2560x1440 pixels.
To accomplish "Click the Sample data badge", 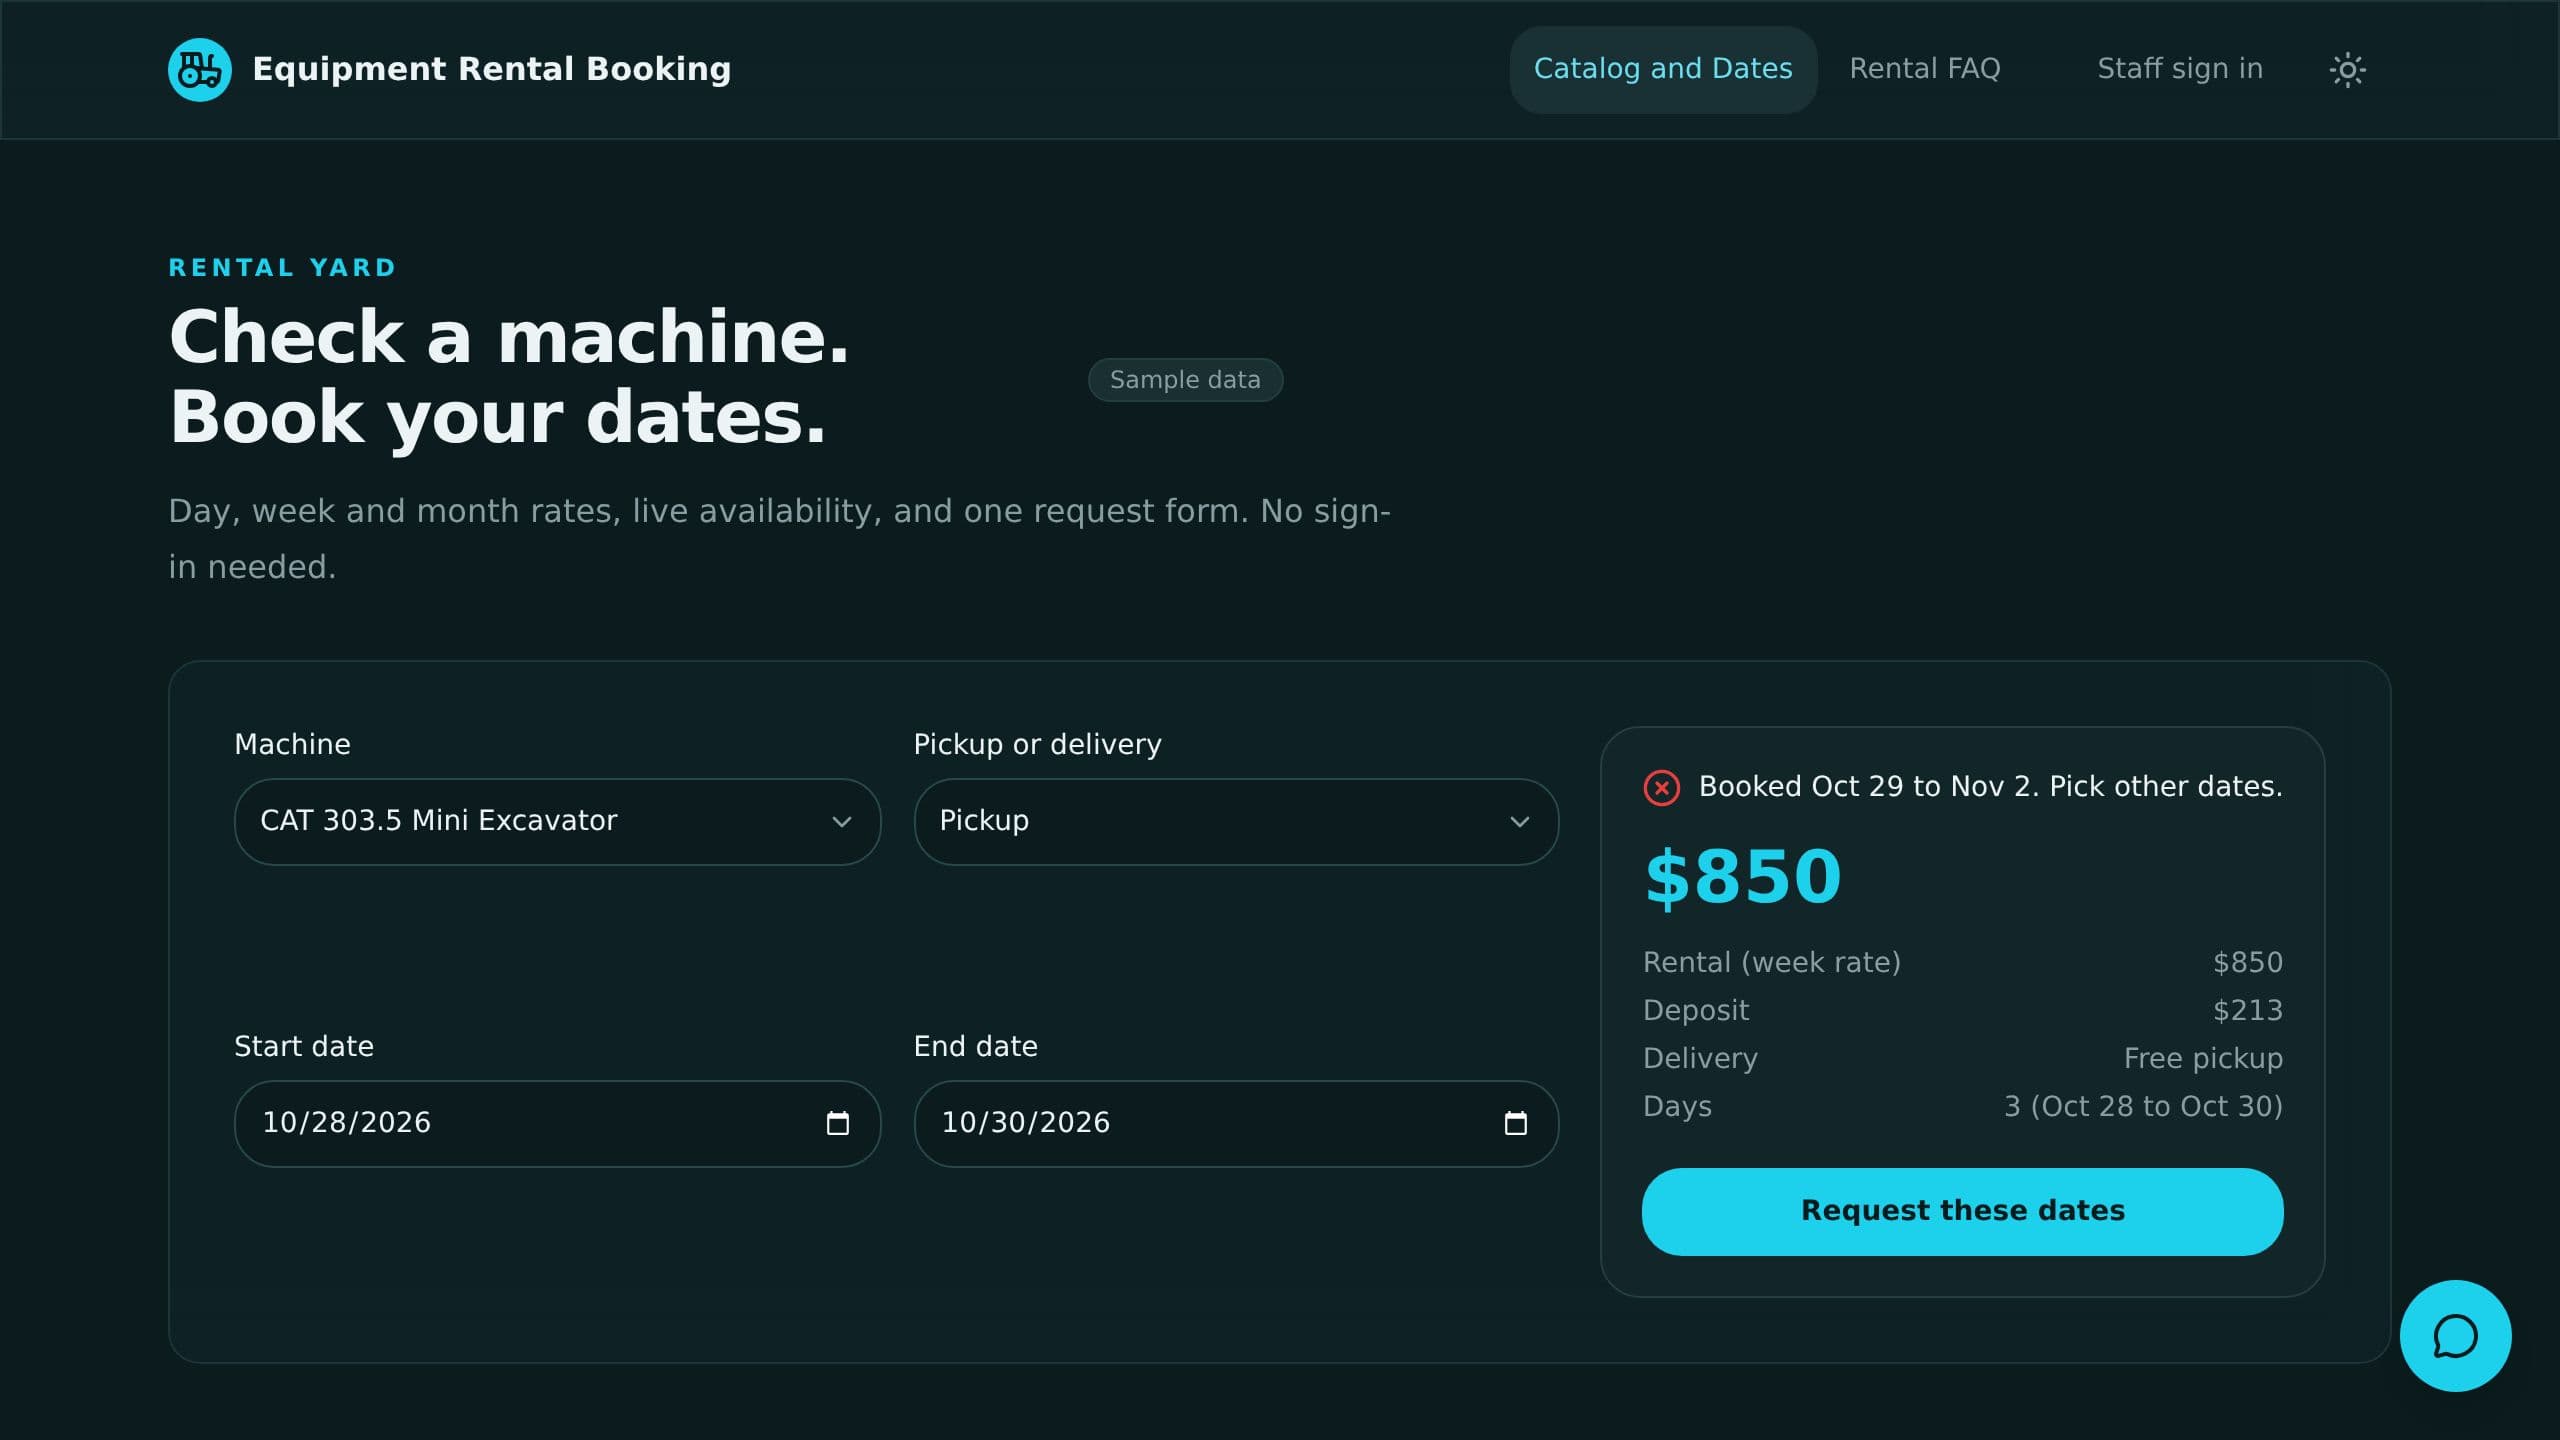I will click(1185, 380).
